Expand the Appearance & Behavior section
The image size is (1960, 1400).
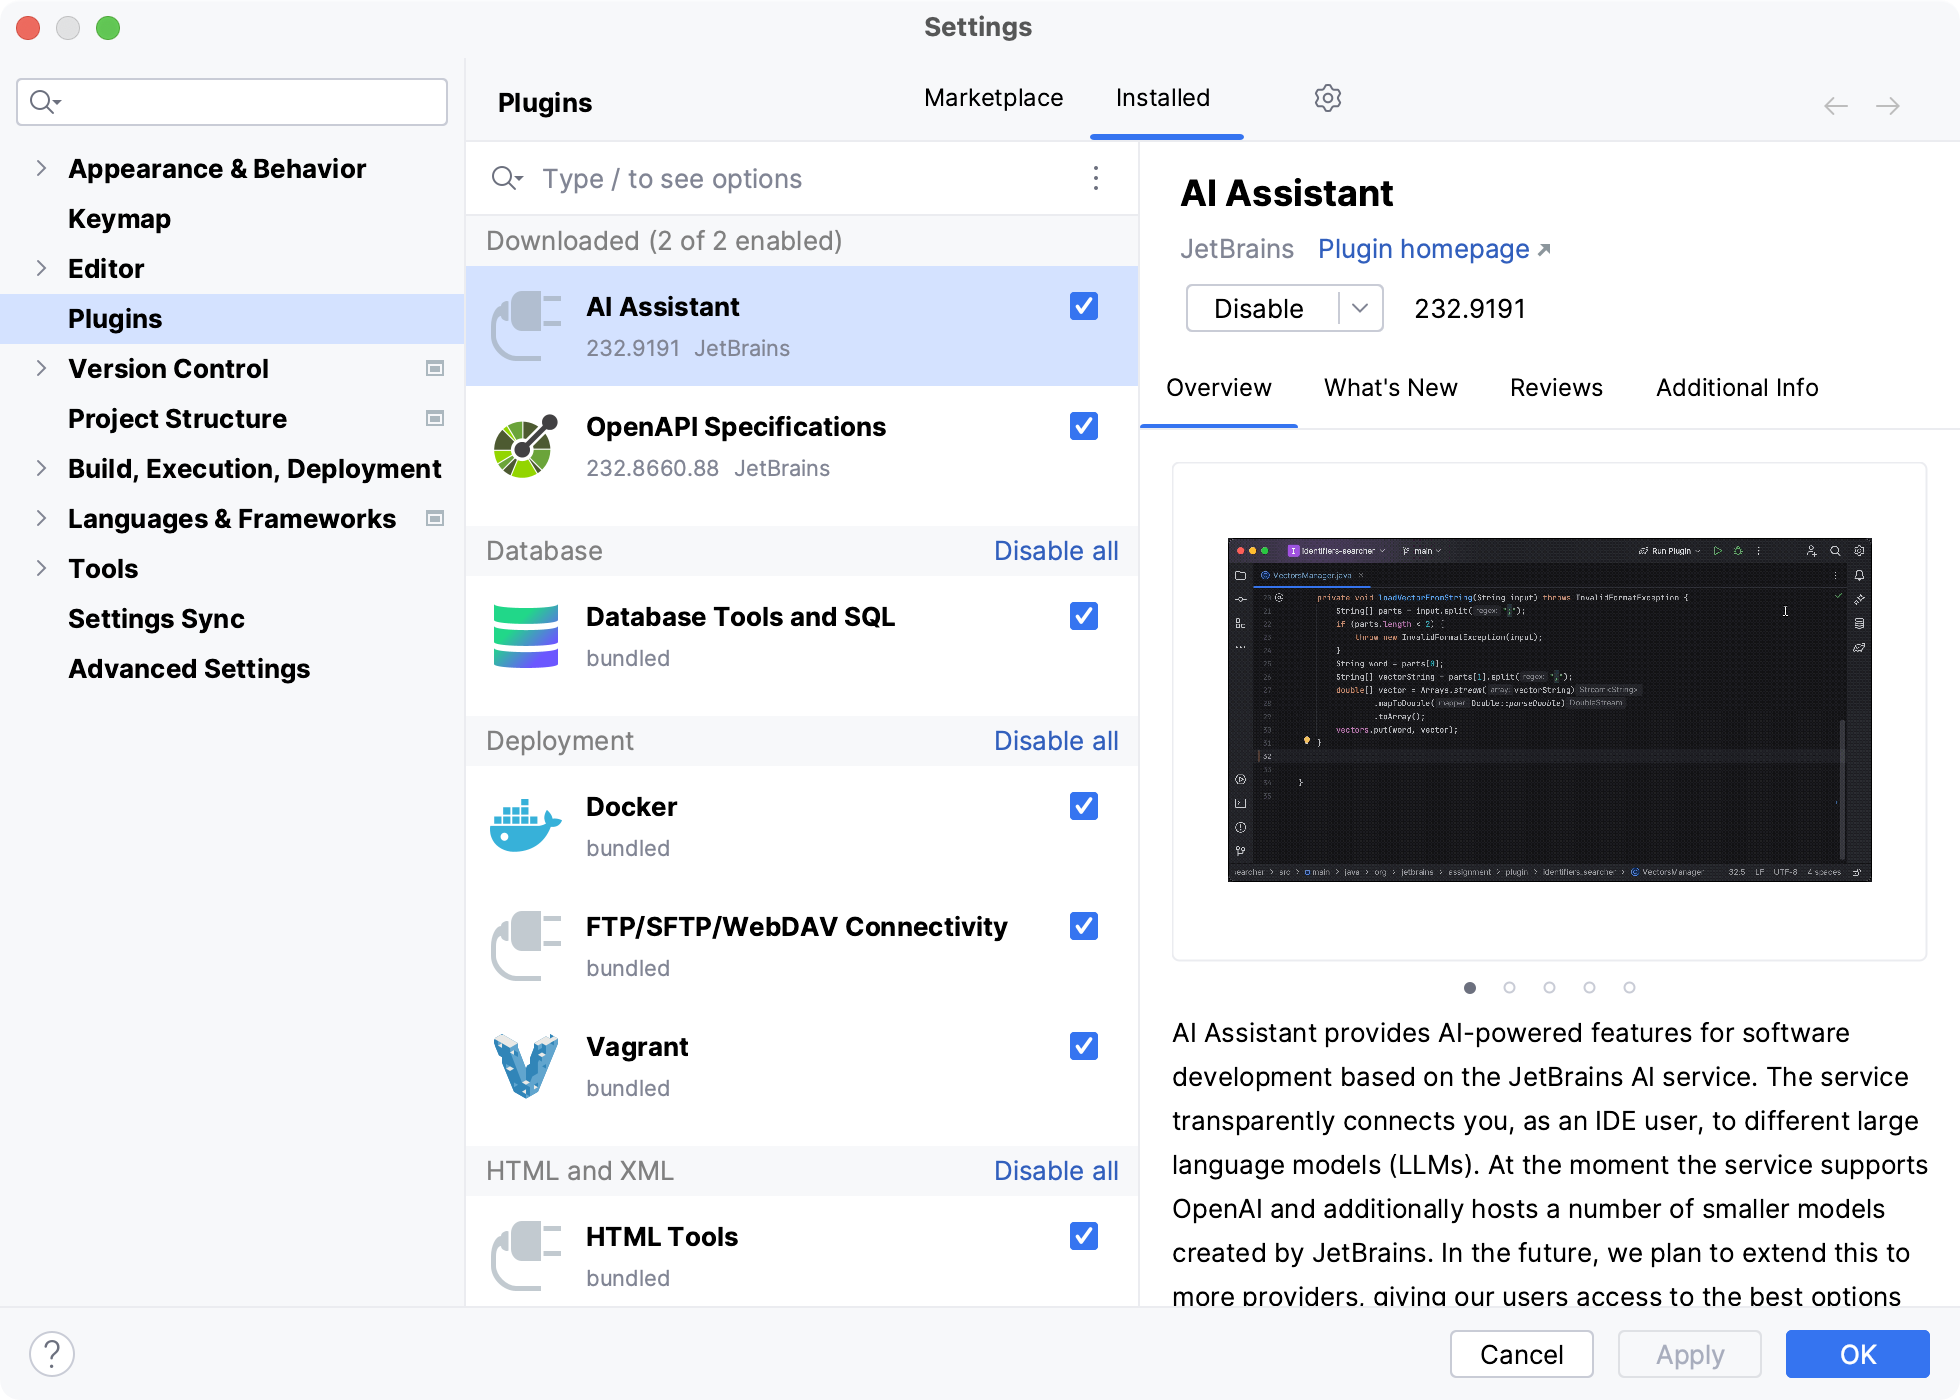click(x=41, y=168)
